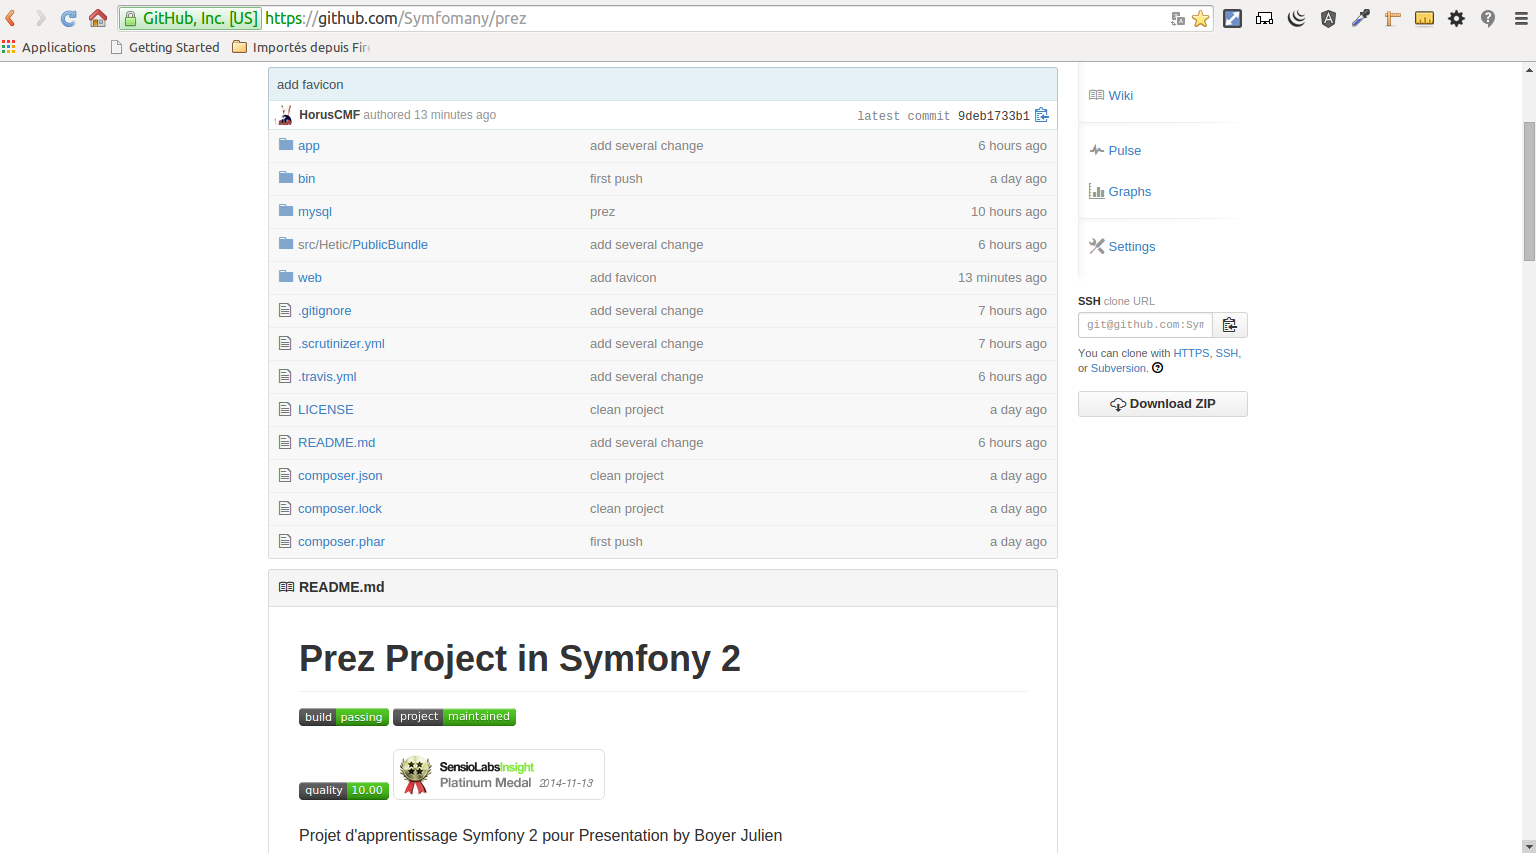Switch clone URL to HTTPS
The width and height of the screenshot is (1536, 853).
coord(1191,353)
